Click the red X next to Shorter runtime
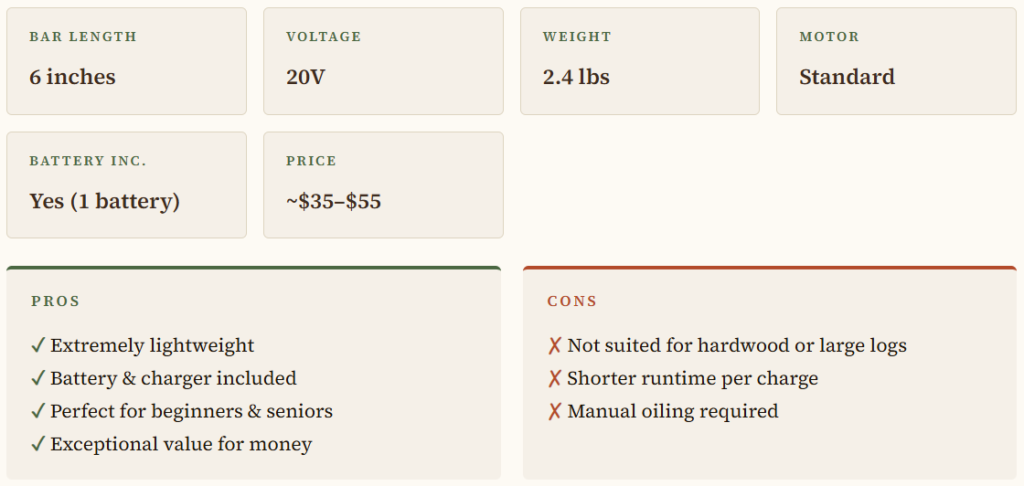The image size is (1024, 486). (x=555, y=379)
